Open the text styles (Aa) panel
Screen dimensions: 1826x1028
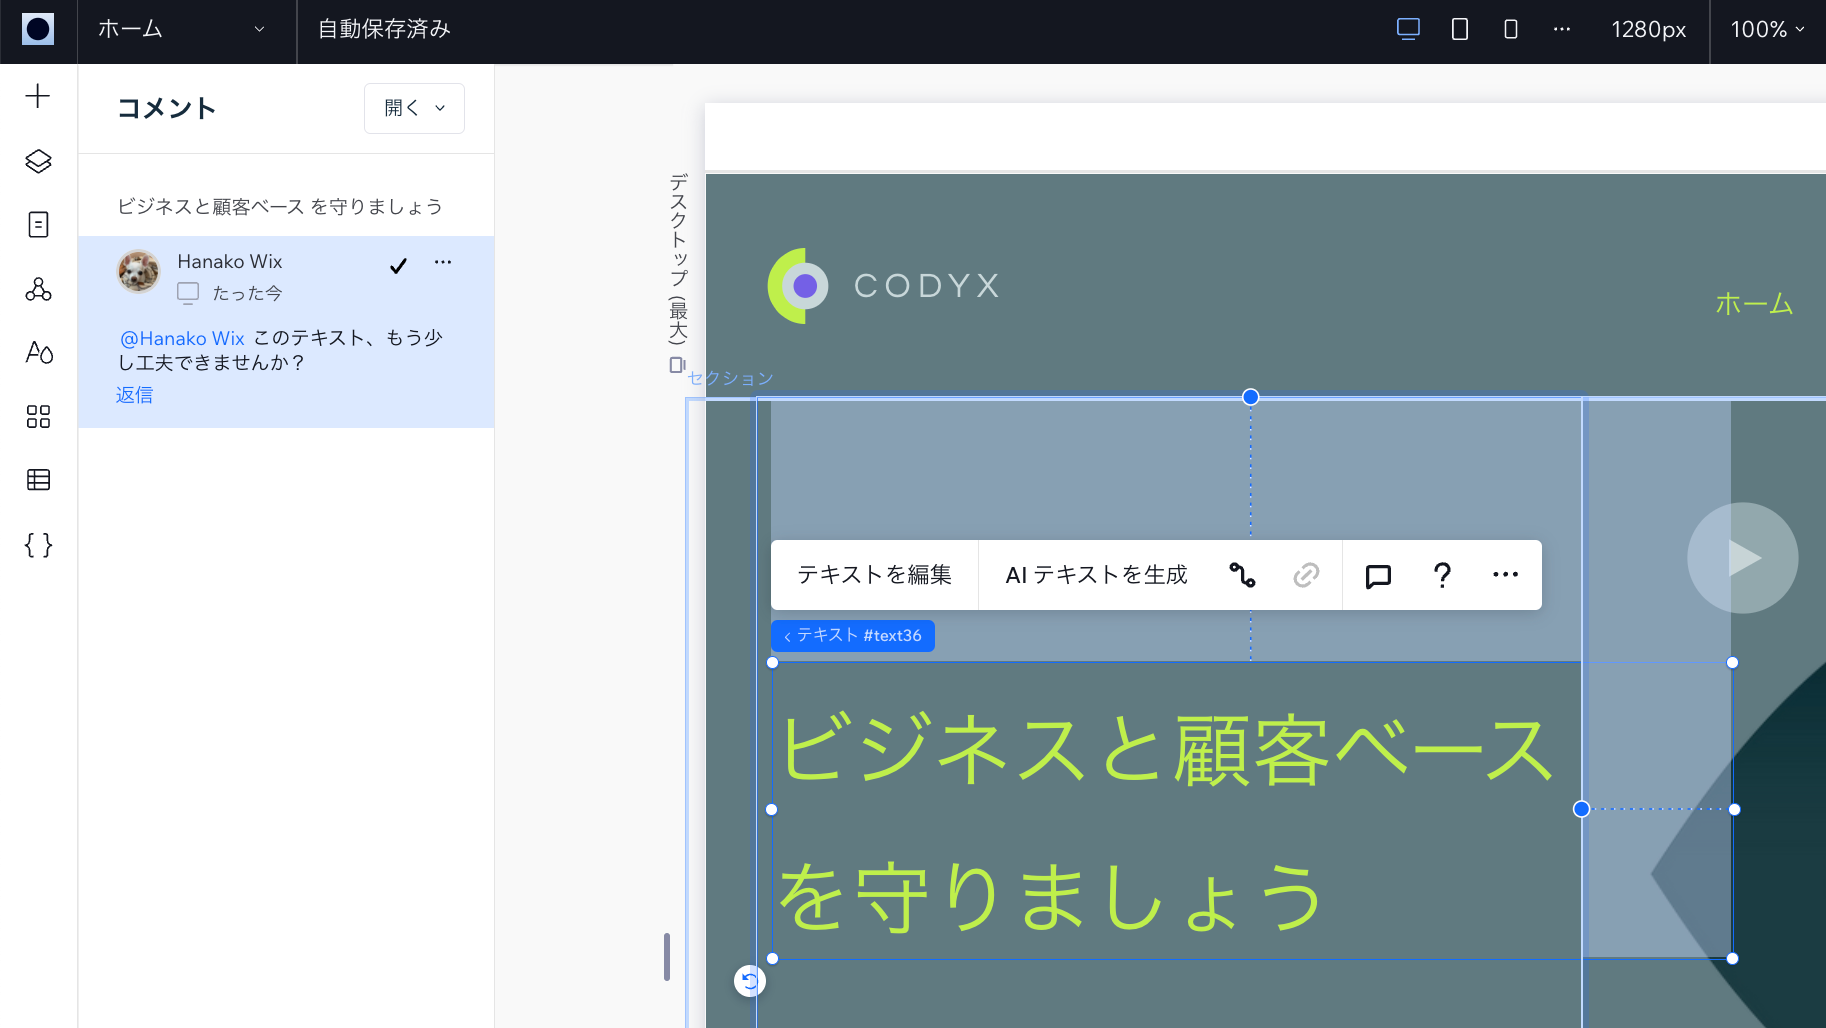click(38, 352)
